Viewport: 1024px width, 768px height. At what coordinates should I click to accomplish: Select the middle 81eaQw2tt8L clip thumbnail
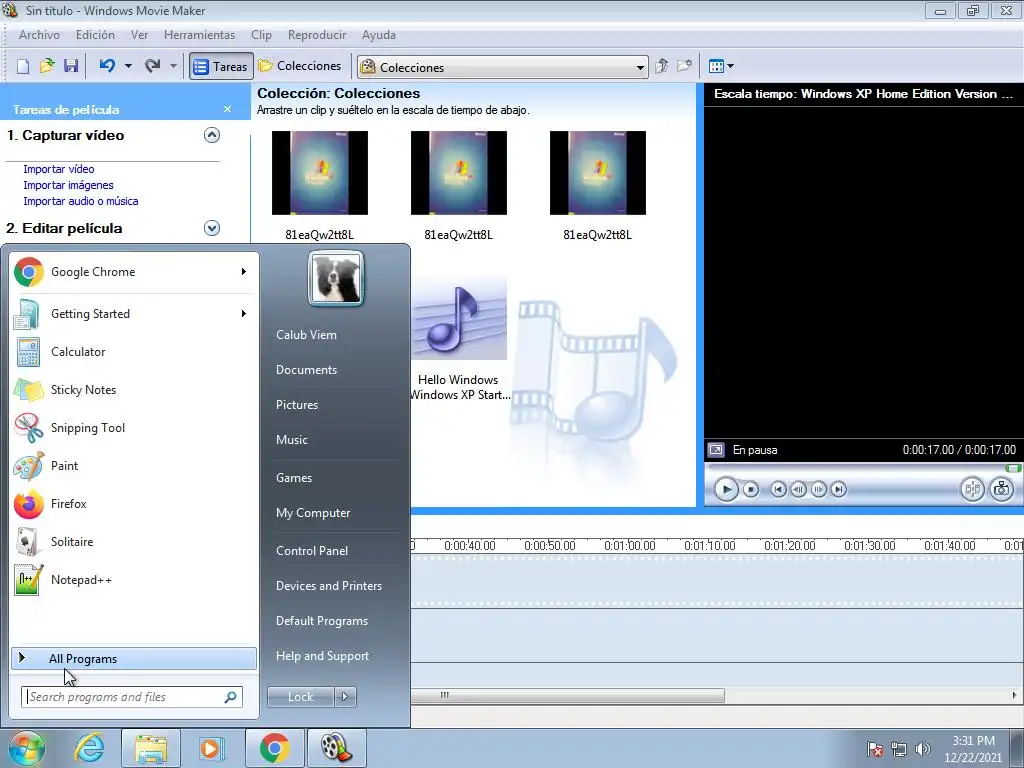458,172
